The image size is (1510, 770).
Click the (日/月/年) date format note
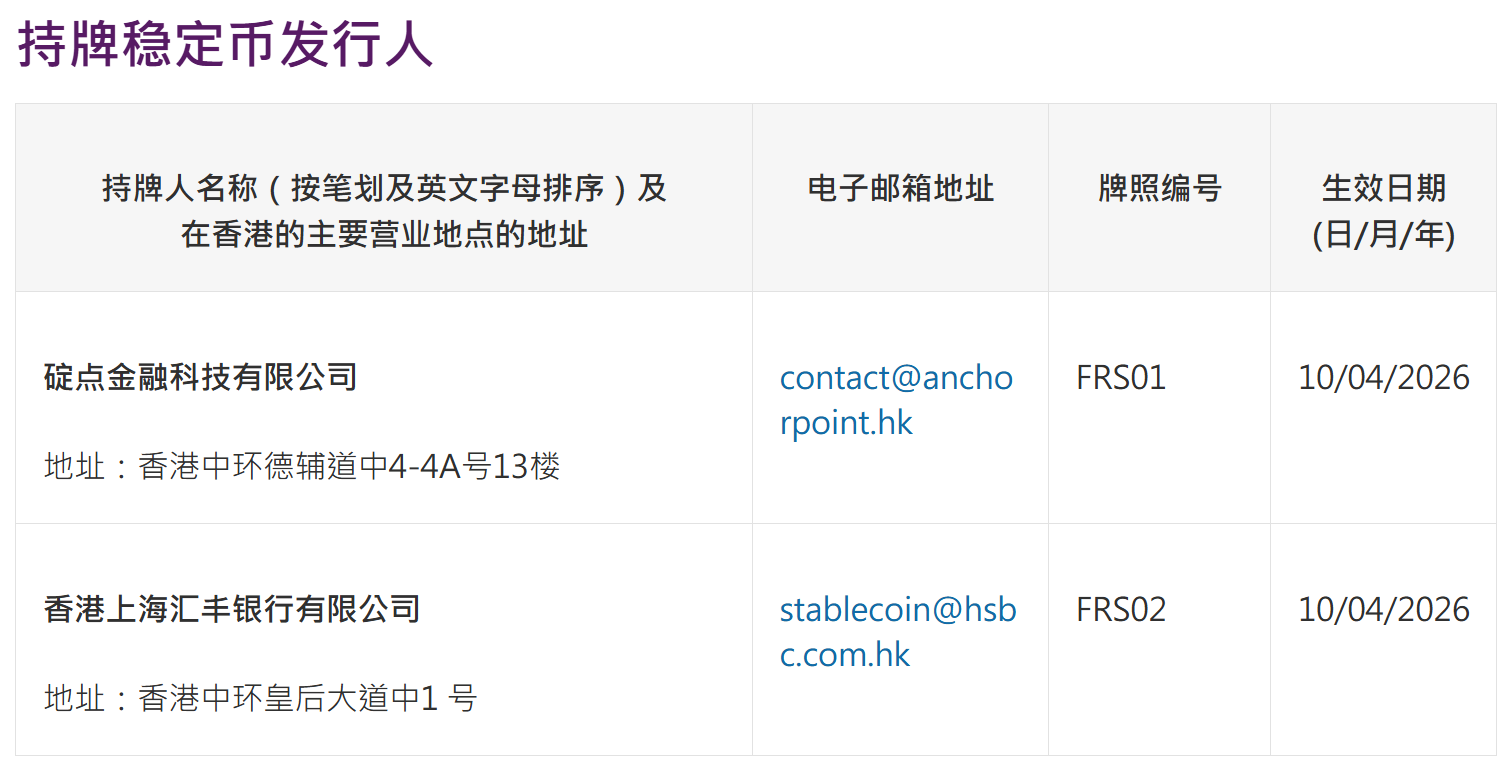(x=1383, y=235)
